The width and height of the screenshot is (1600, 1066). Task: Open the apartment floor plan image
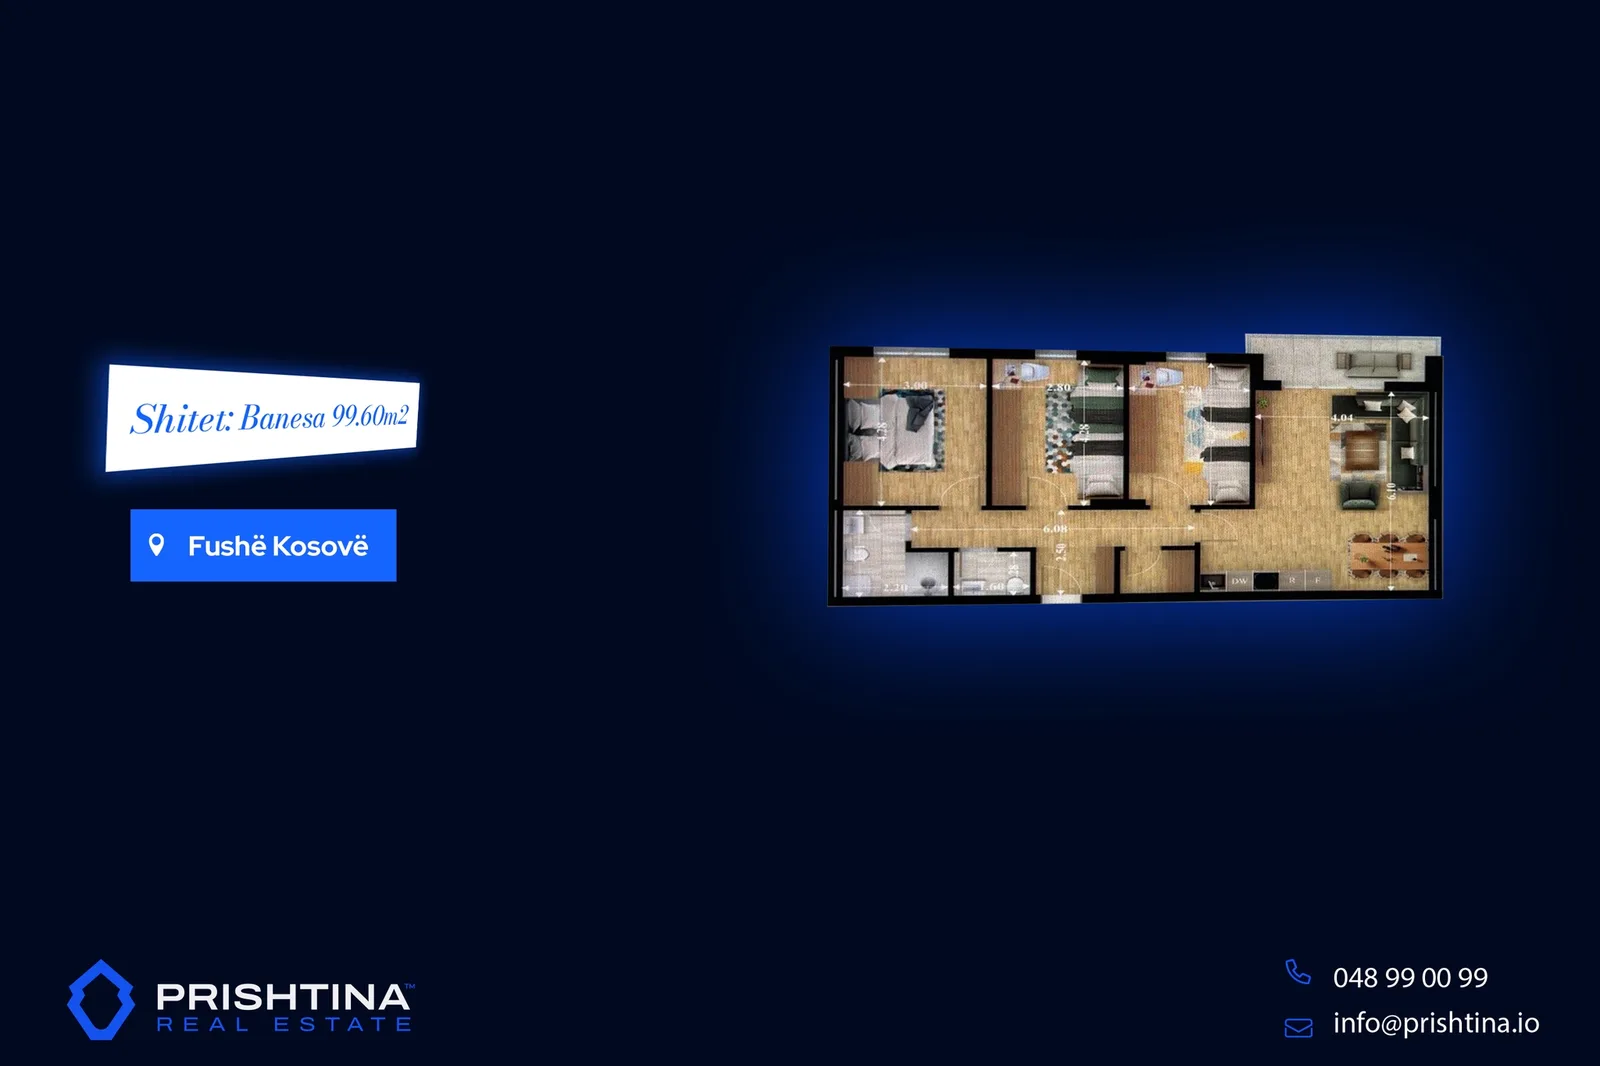click(x=1135, y=470)
